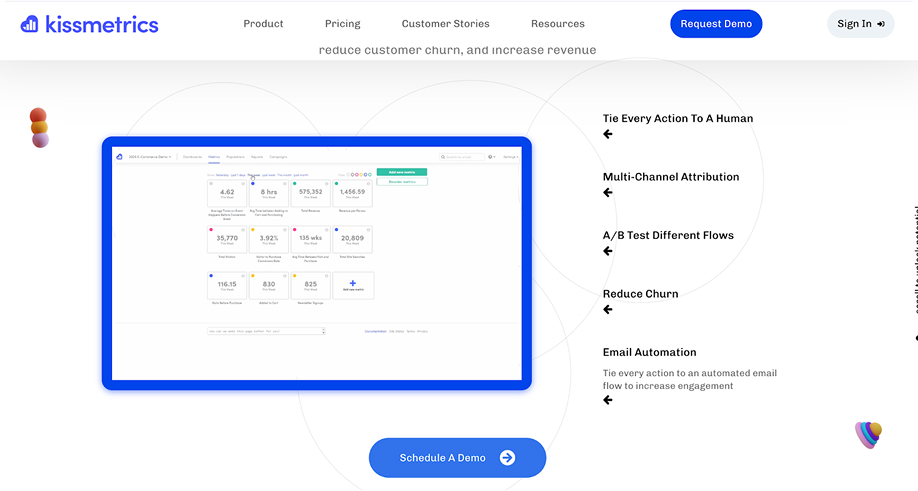Expand the A/B Test Different Flows section
Screen dimensions: 918x491
tap(667, 235)
